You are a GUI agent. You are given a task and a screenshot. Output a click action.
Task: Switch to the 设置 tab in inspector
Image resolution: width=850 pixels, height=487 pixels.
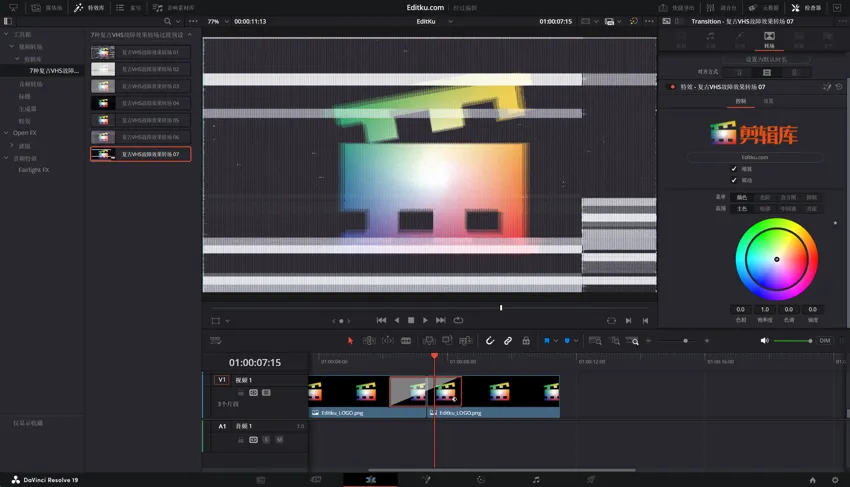tap(768, 101)
